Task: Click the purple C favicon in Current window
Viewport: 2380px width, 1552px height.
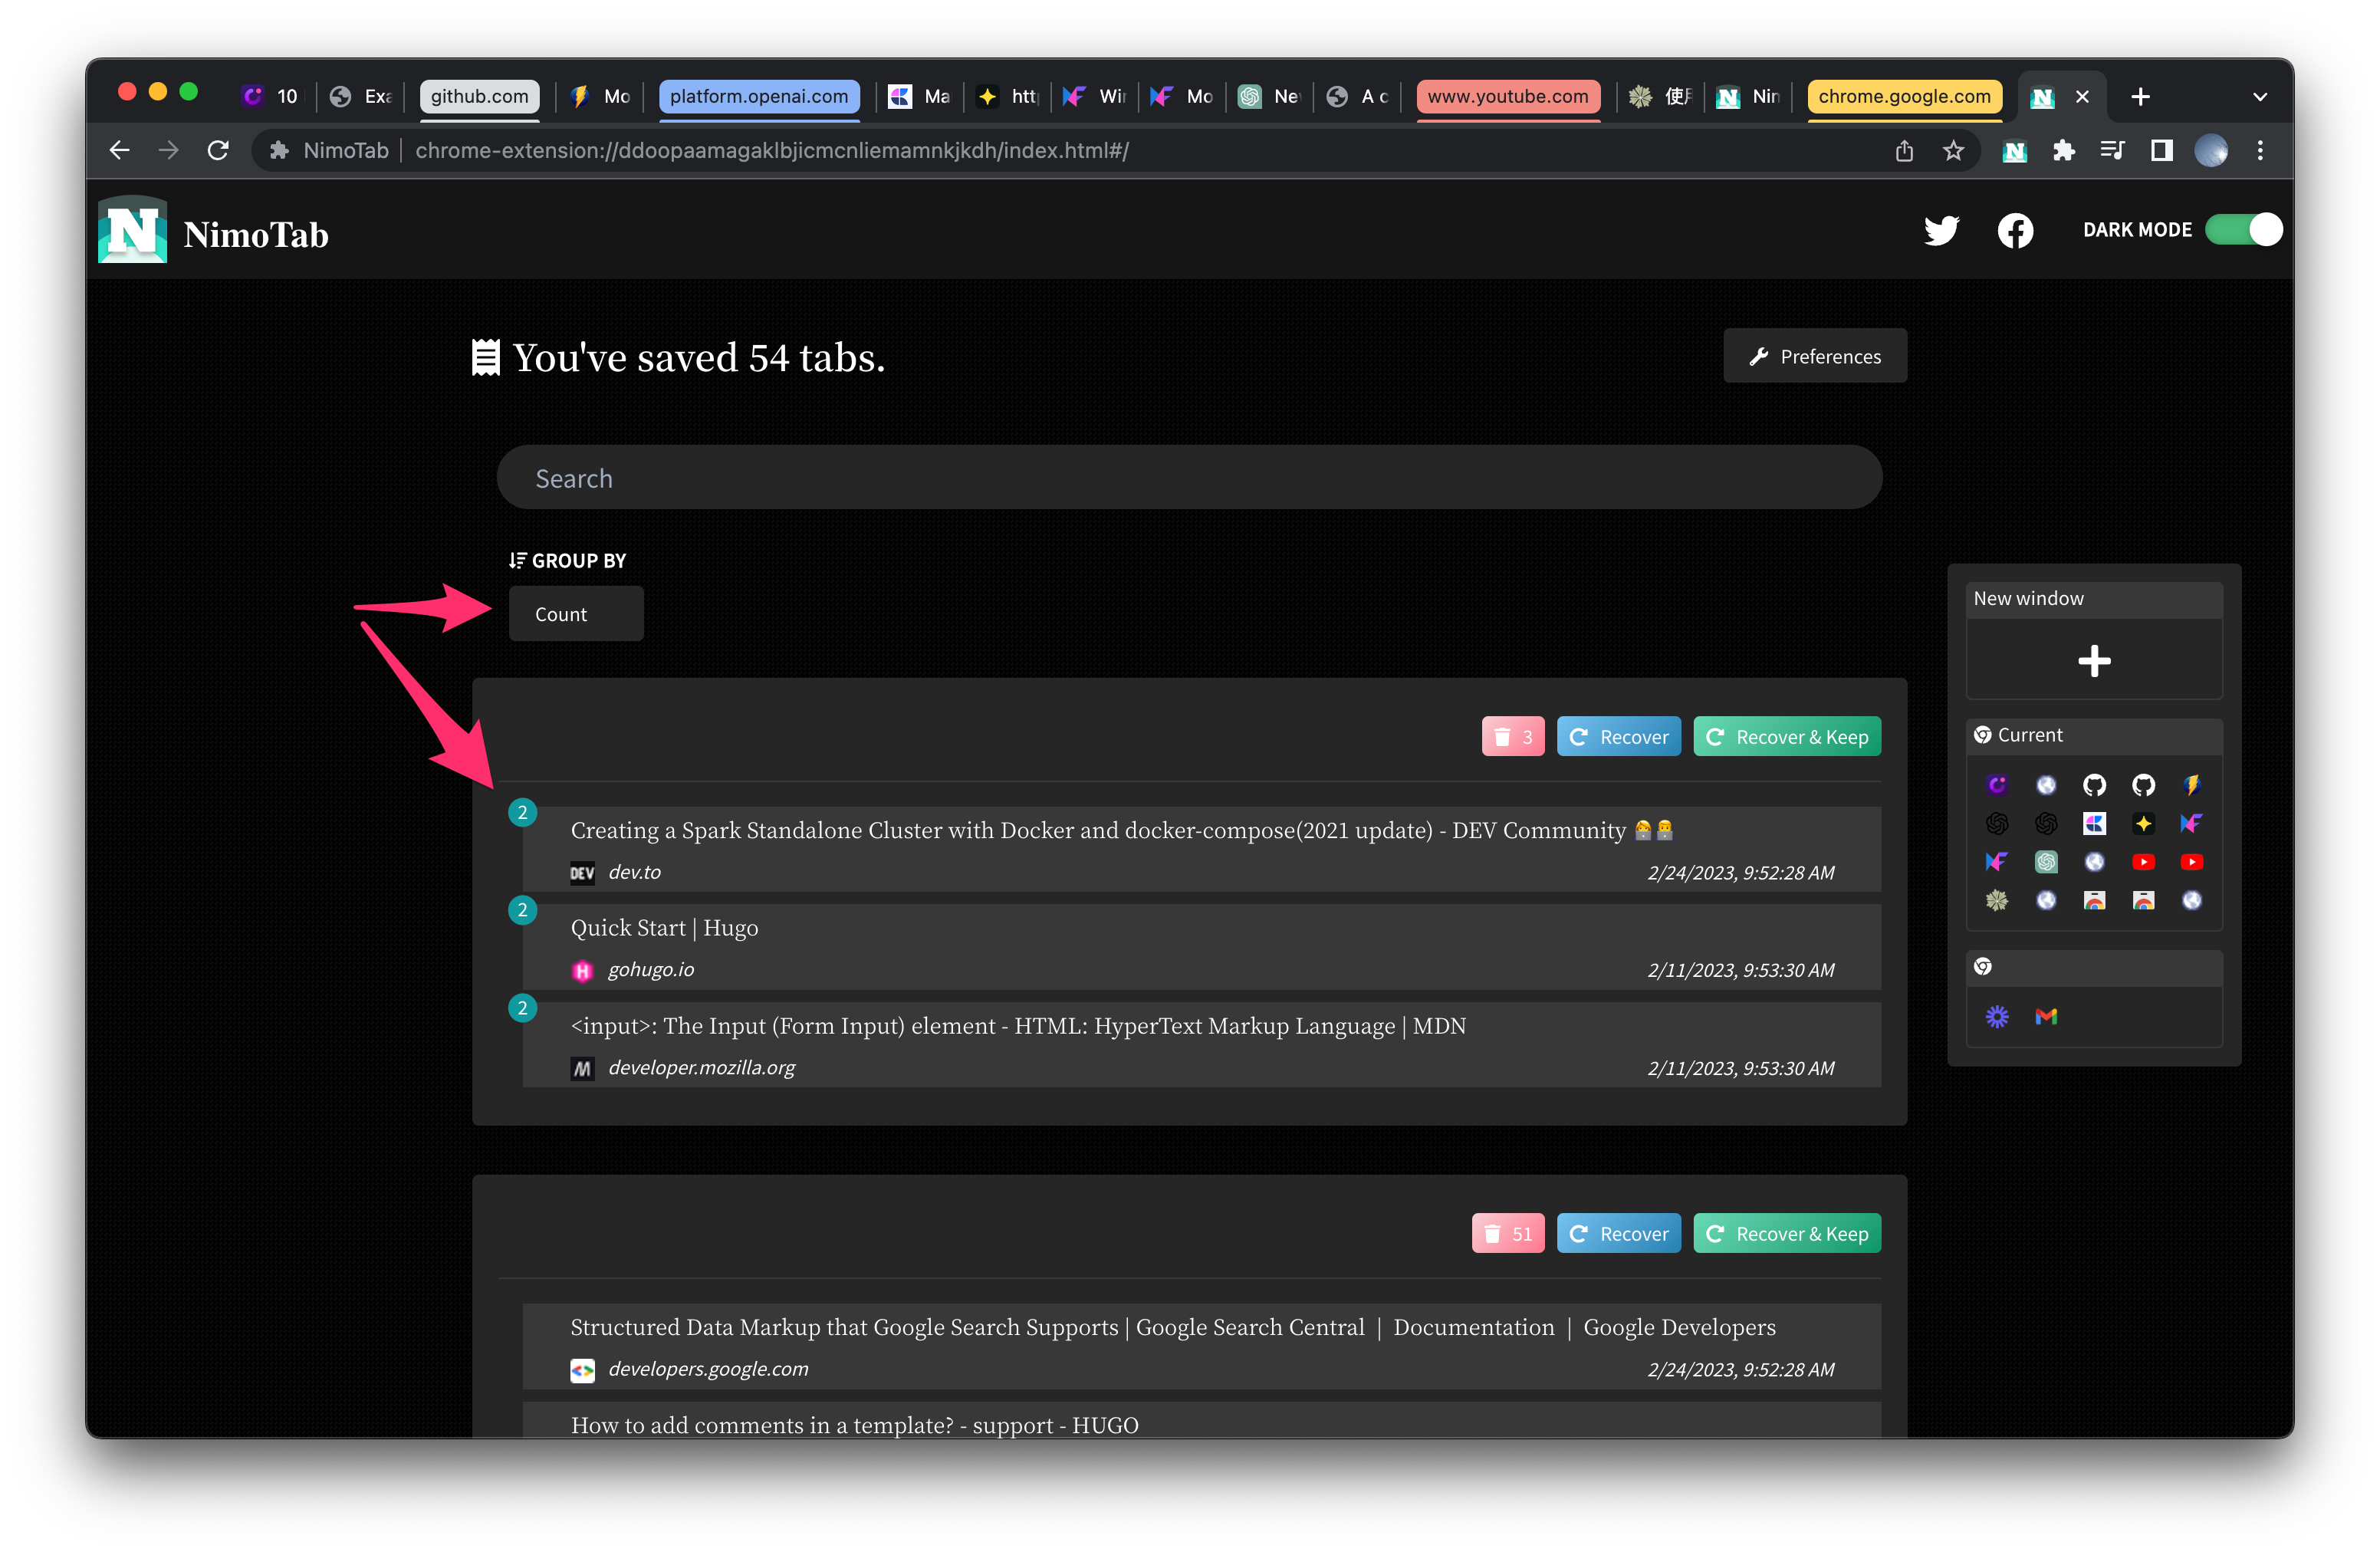Action: pos(1997,785)
